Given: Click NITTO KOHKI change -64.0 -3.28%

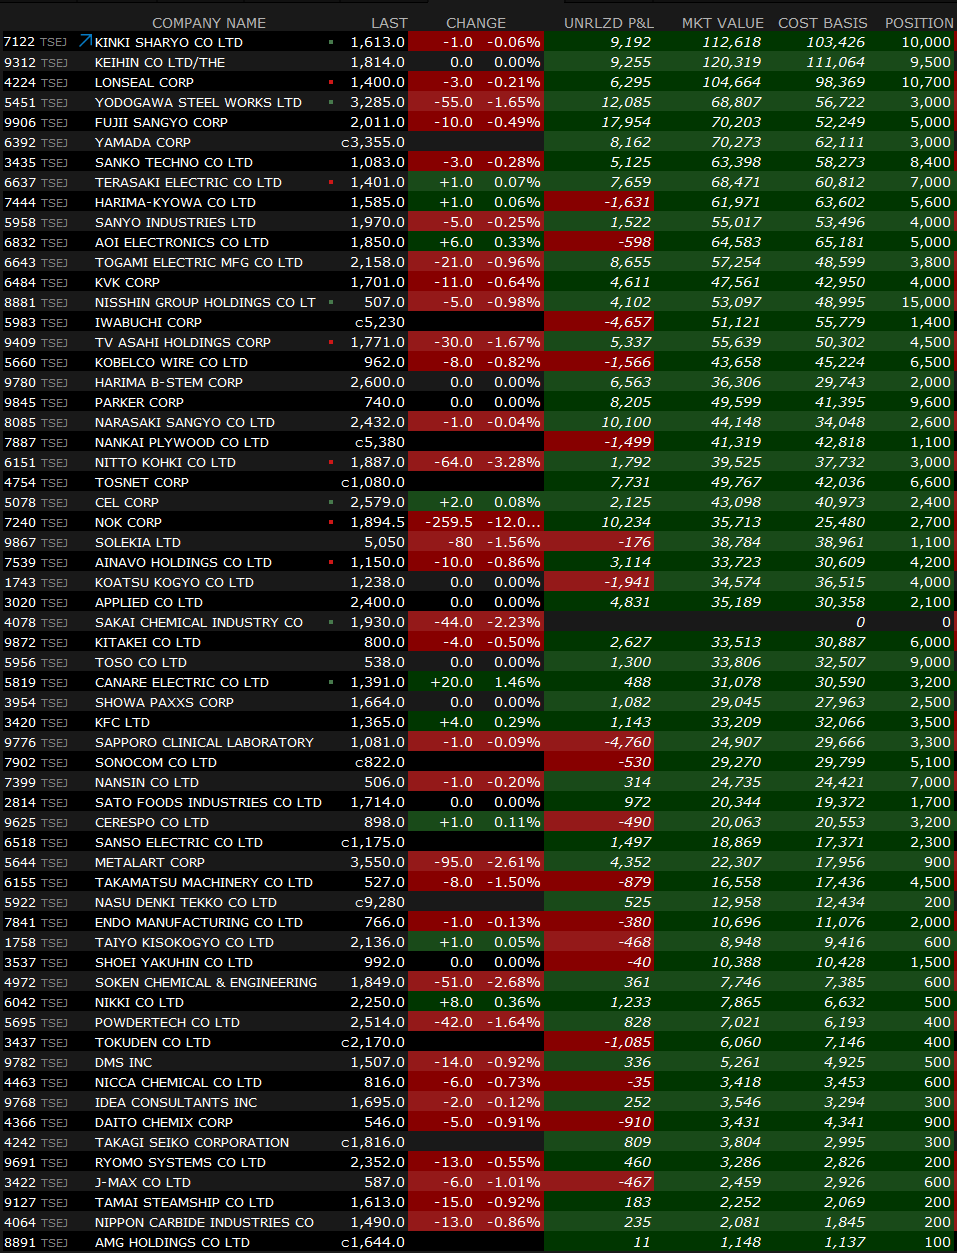Looking at the screenshot, I should coord(476,462).
